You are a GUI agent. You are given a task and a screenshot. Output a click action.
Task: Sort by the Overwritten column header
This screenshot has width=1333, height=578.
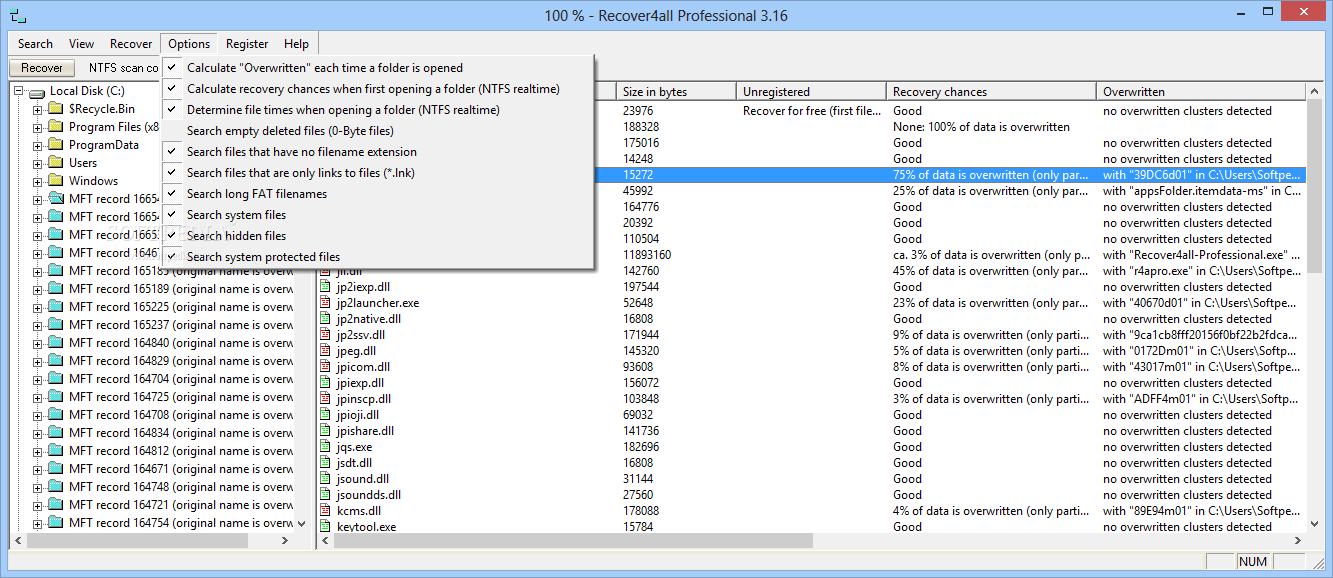point(1201,91)
